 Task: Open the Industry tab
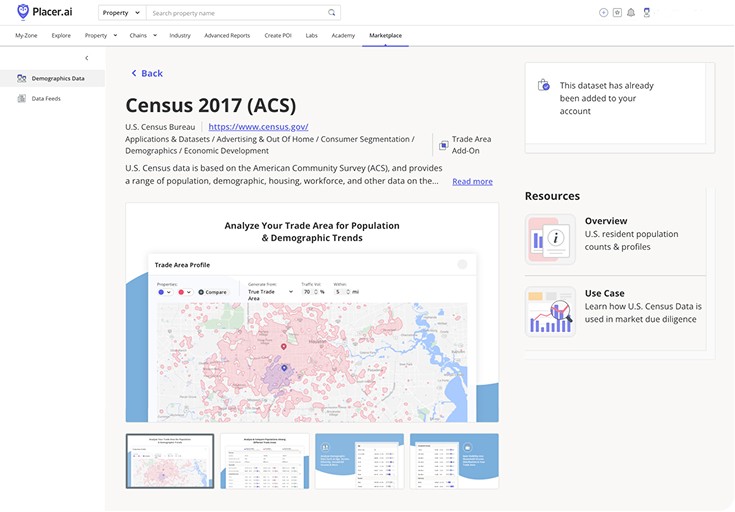click(180, 35)
